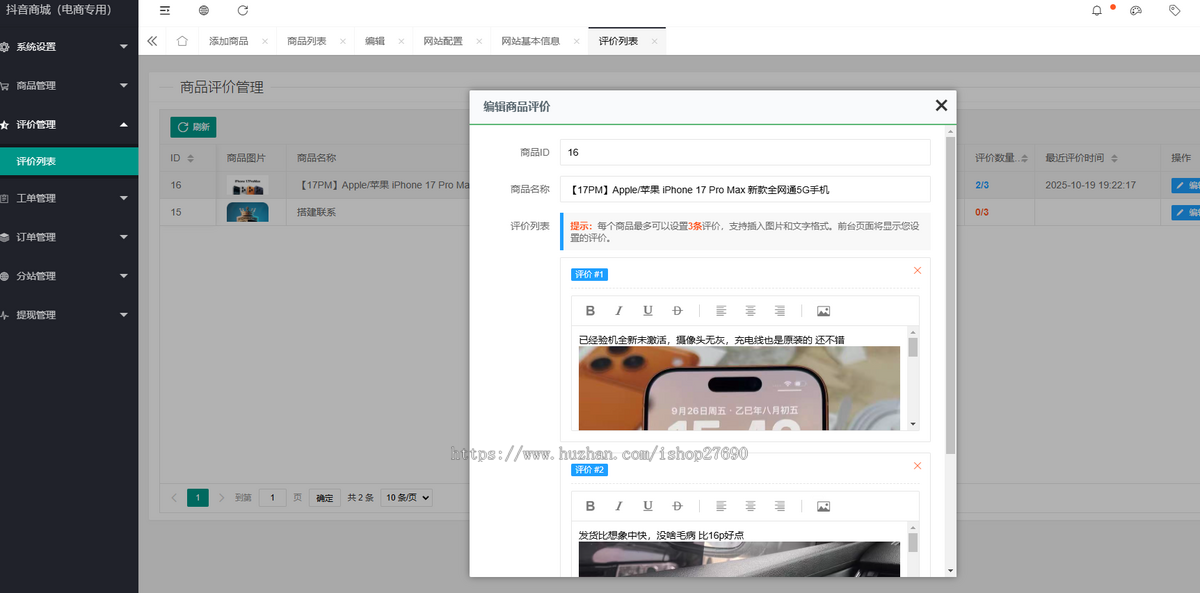The width and height of the screenshot is (1200, 593).
Task: Toggle the sidebar collapse hamburger icon
Action: (165, 10)
